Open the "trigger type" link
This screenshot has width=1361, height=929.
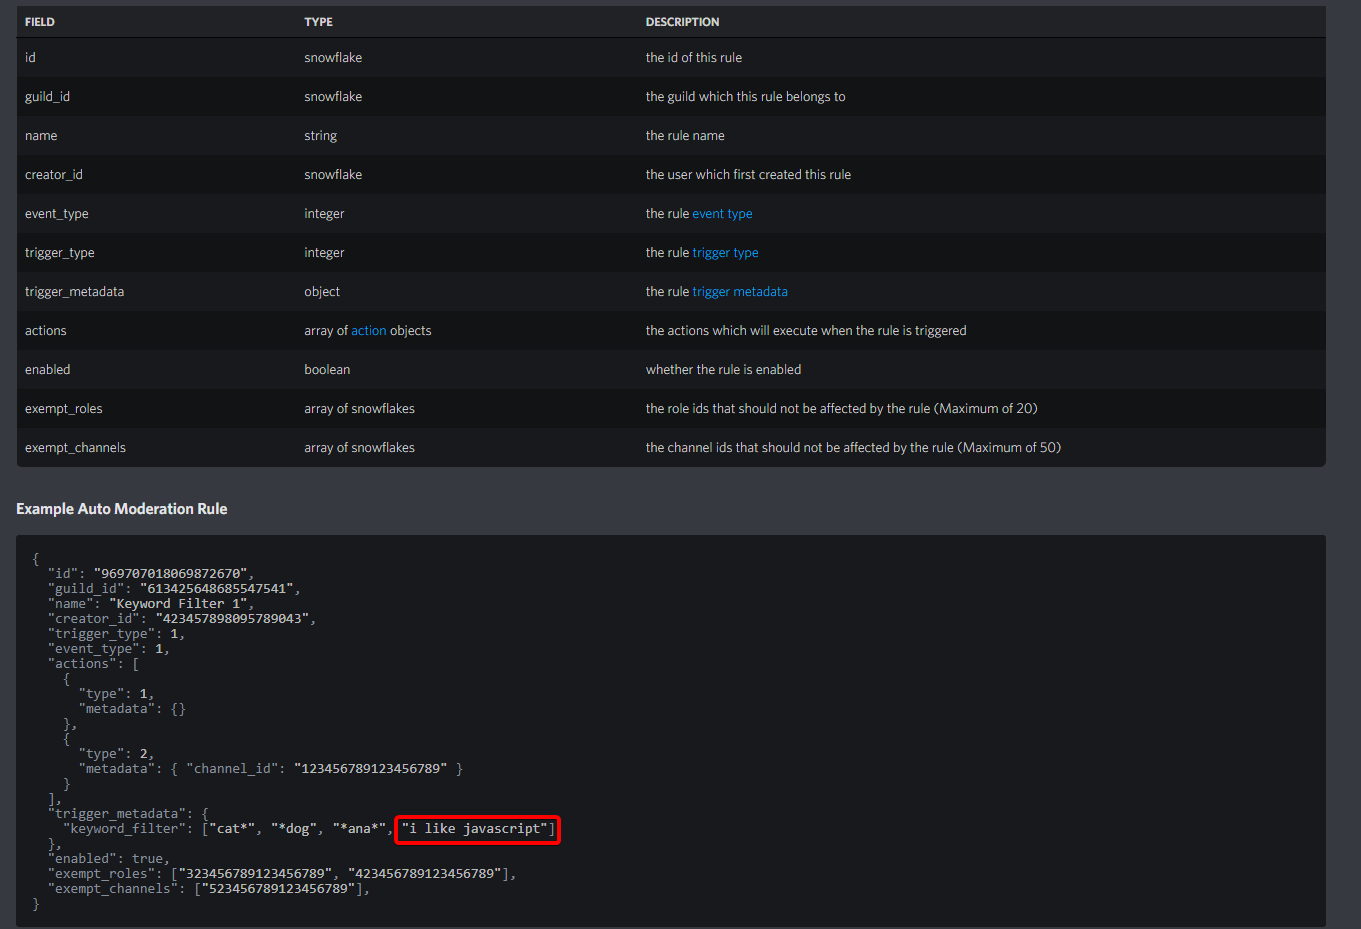click(725, 253)
